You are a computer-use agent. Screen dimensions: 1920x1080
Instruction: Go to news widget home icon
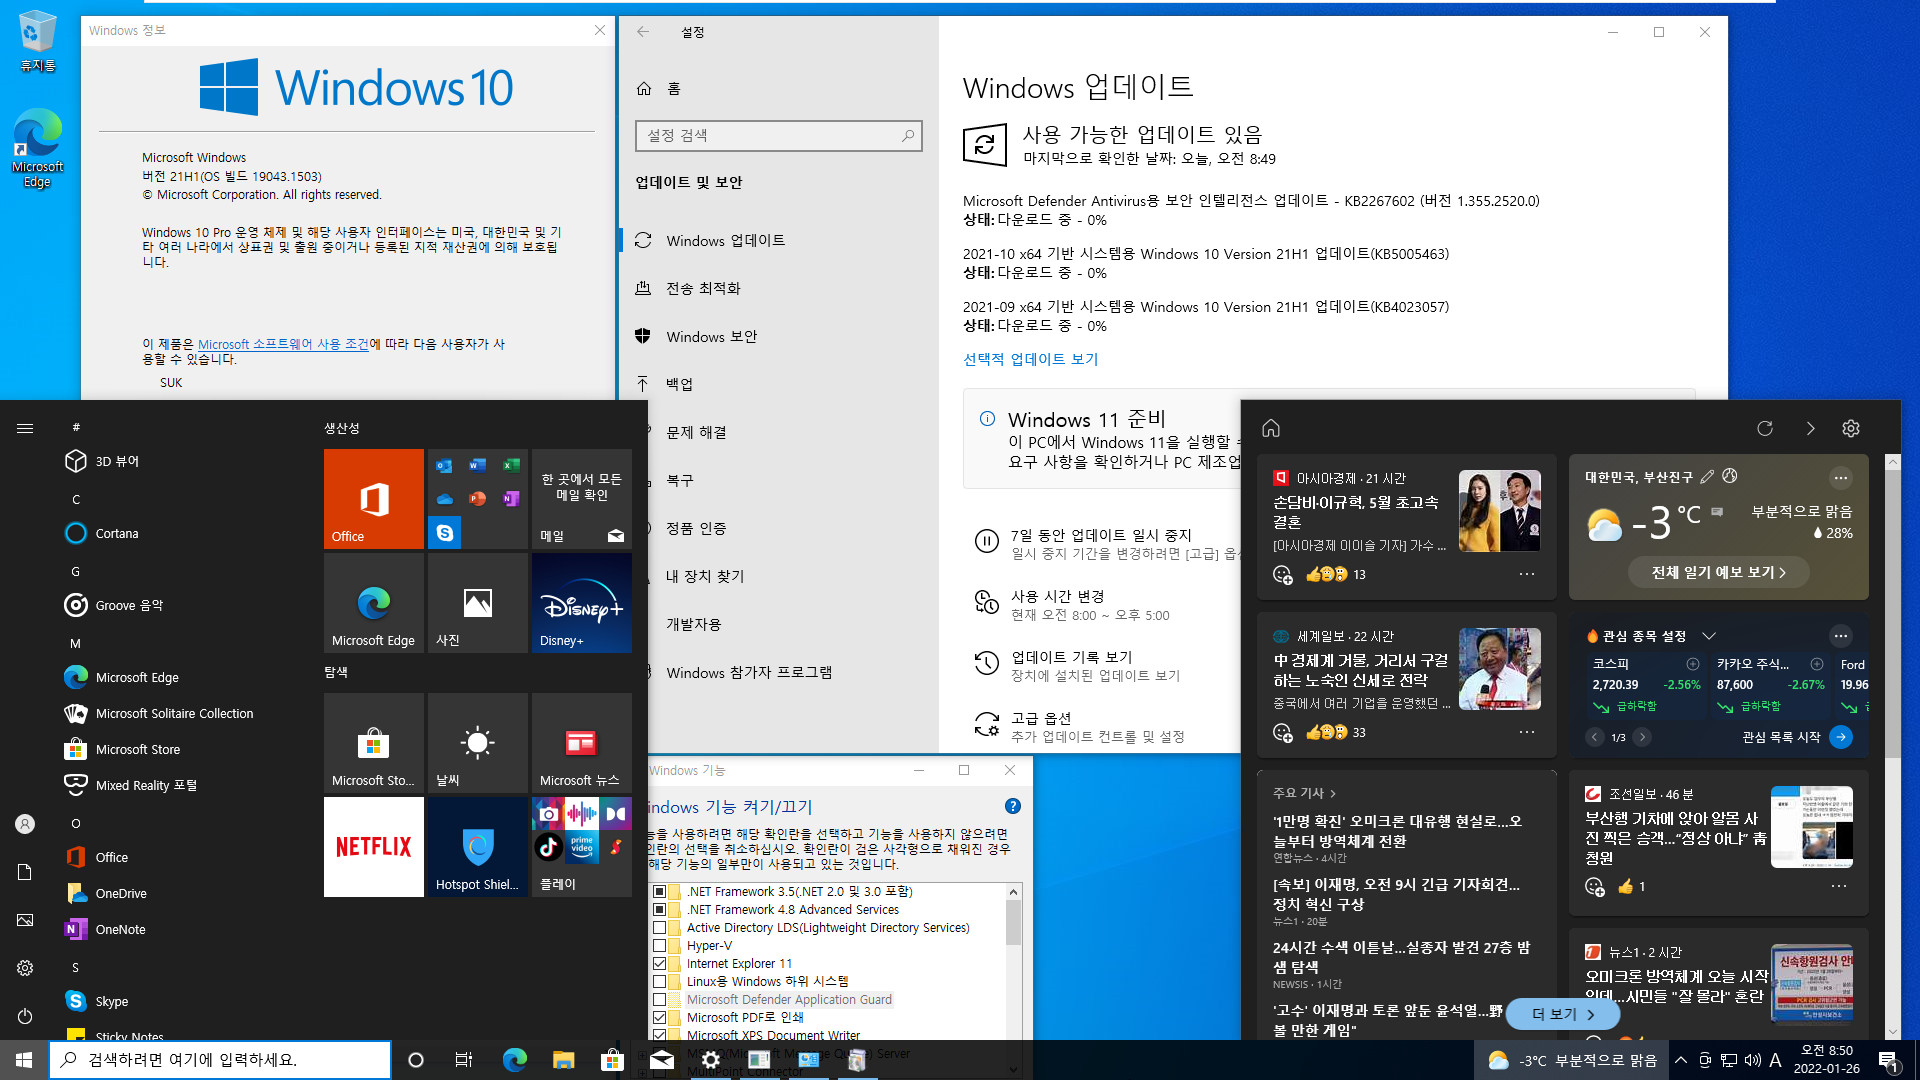coord(1271,428)
